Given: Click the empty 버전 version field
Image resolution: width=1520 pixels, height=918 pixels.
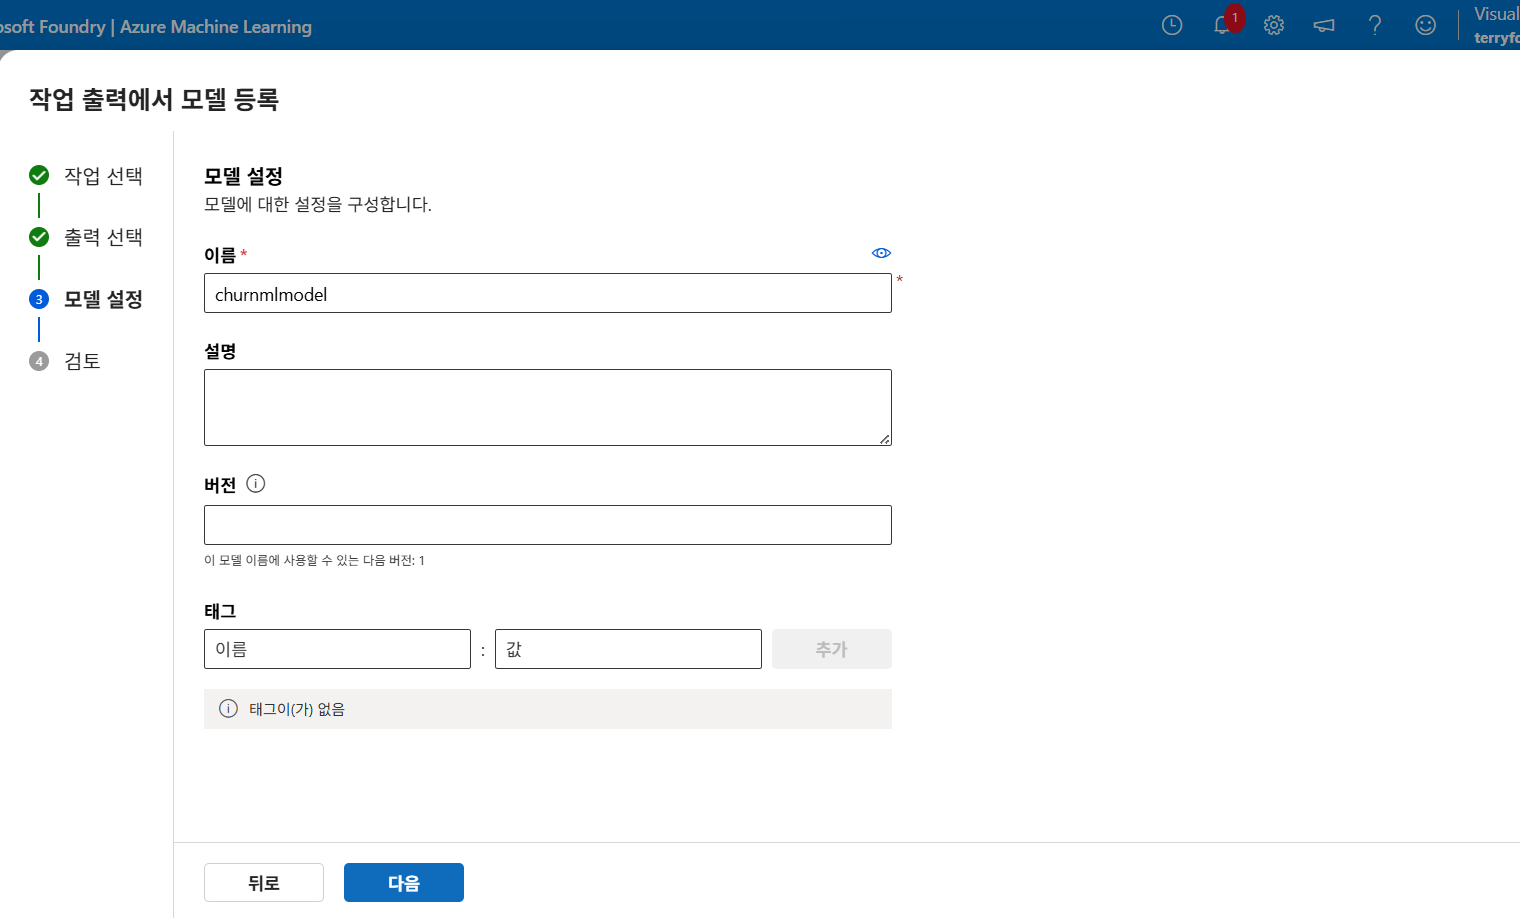Looking at the screenshot, I should (547, 524).
